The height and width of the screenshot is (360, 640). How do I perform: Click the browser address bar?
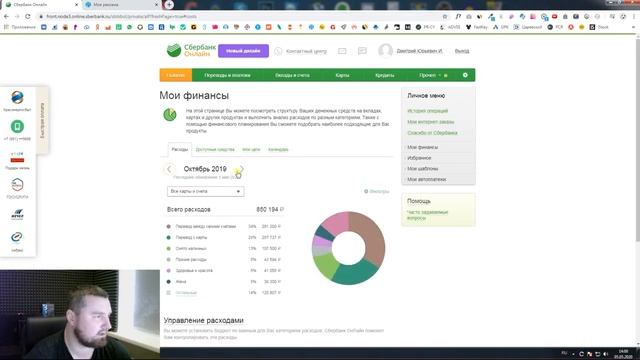[241, 16]
